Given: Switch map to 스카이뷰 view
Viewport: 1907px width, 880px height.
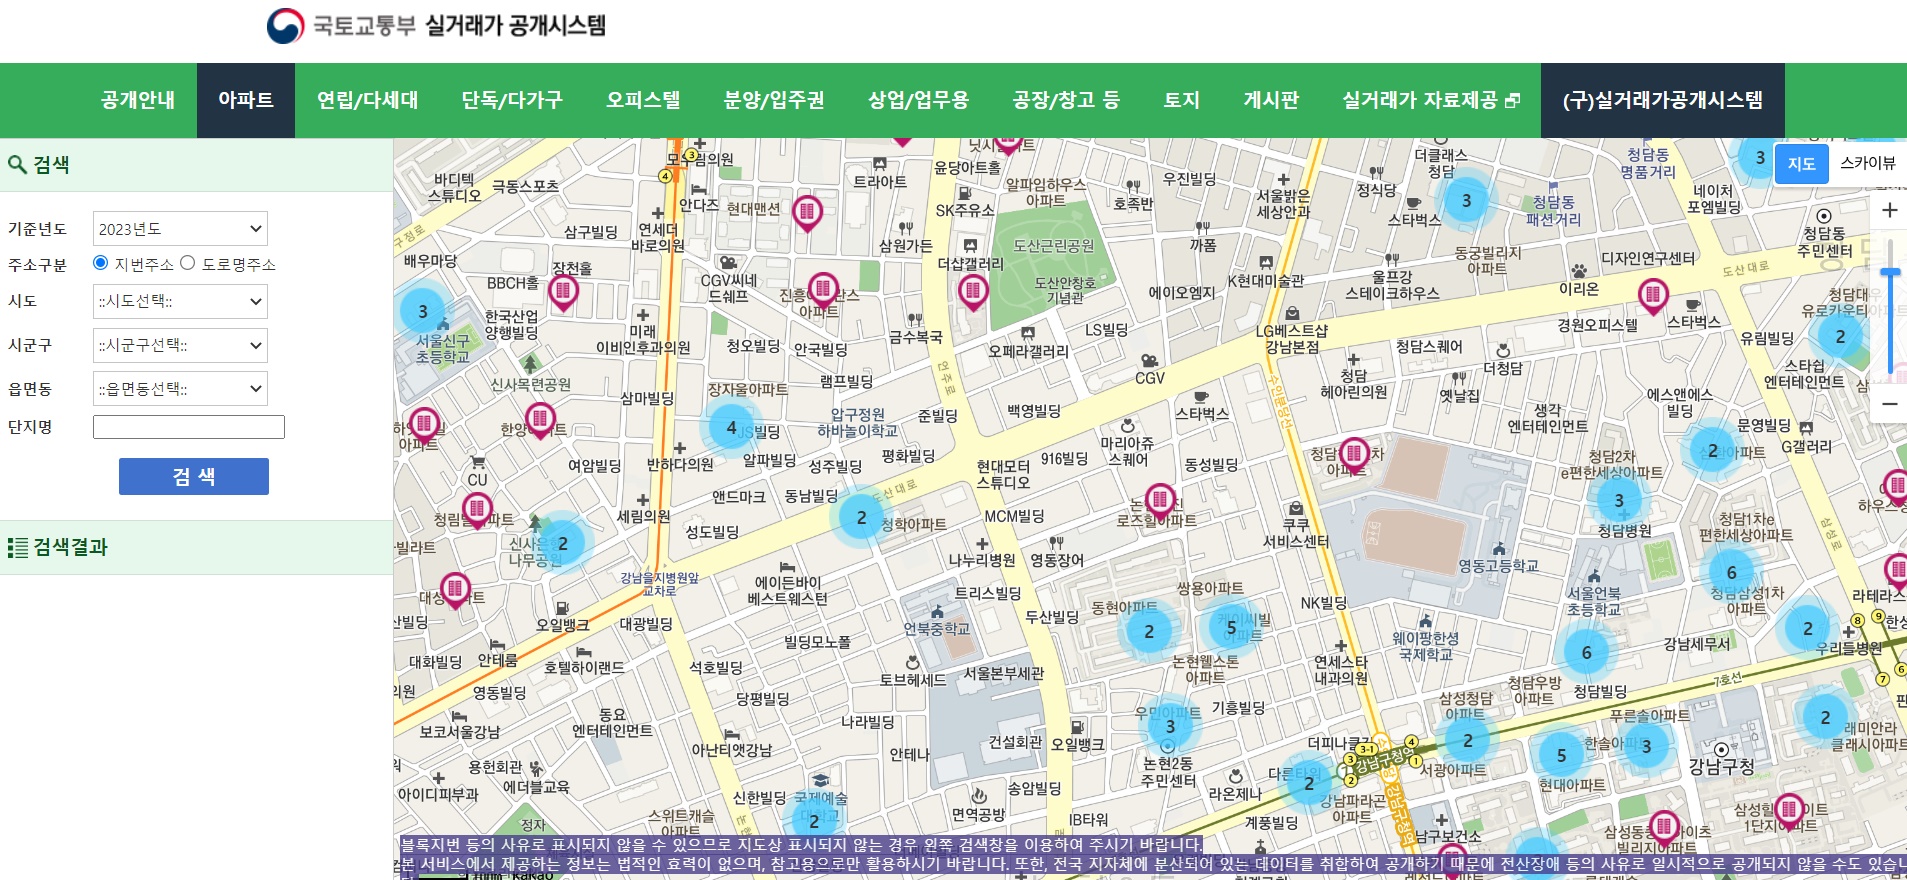Looking at the screenshot, I should coord(1867,163).
